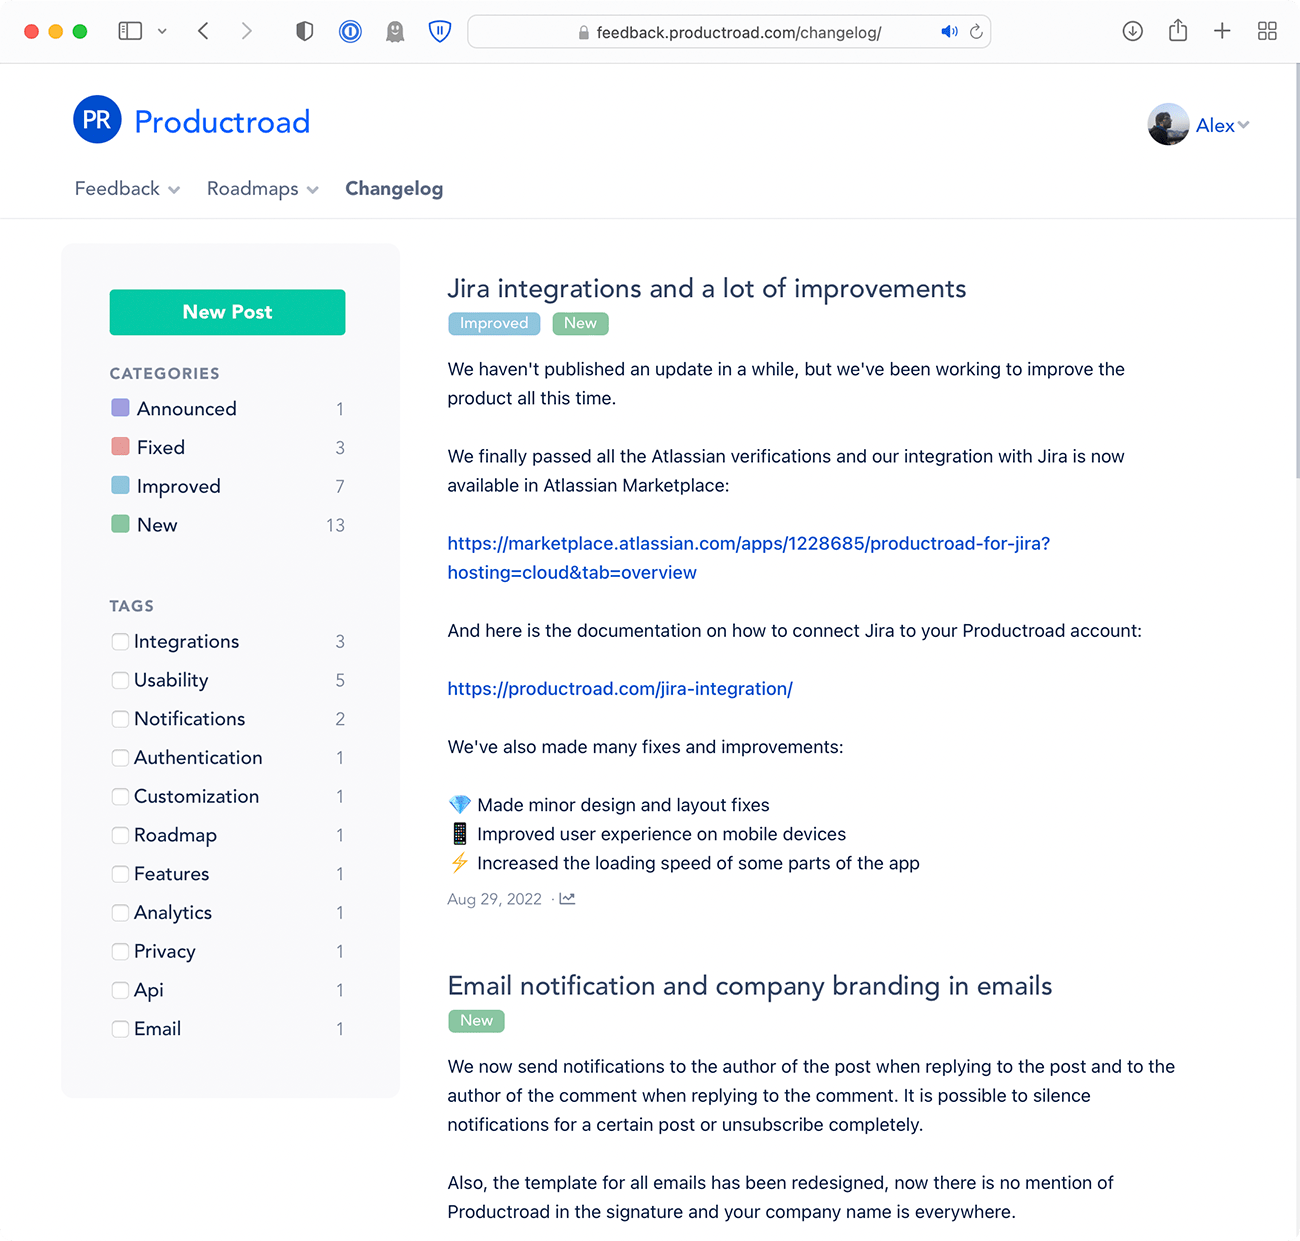Click the purple Announced color swatch

click(120, 407)
